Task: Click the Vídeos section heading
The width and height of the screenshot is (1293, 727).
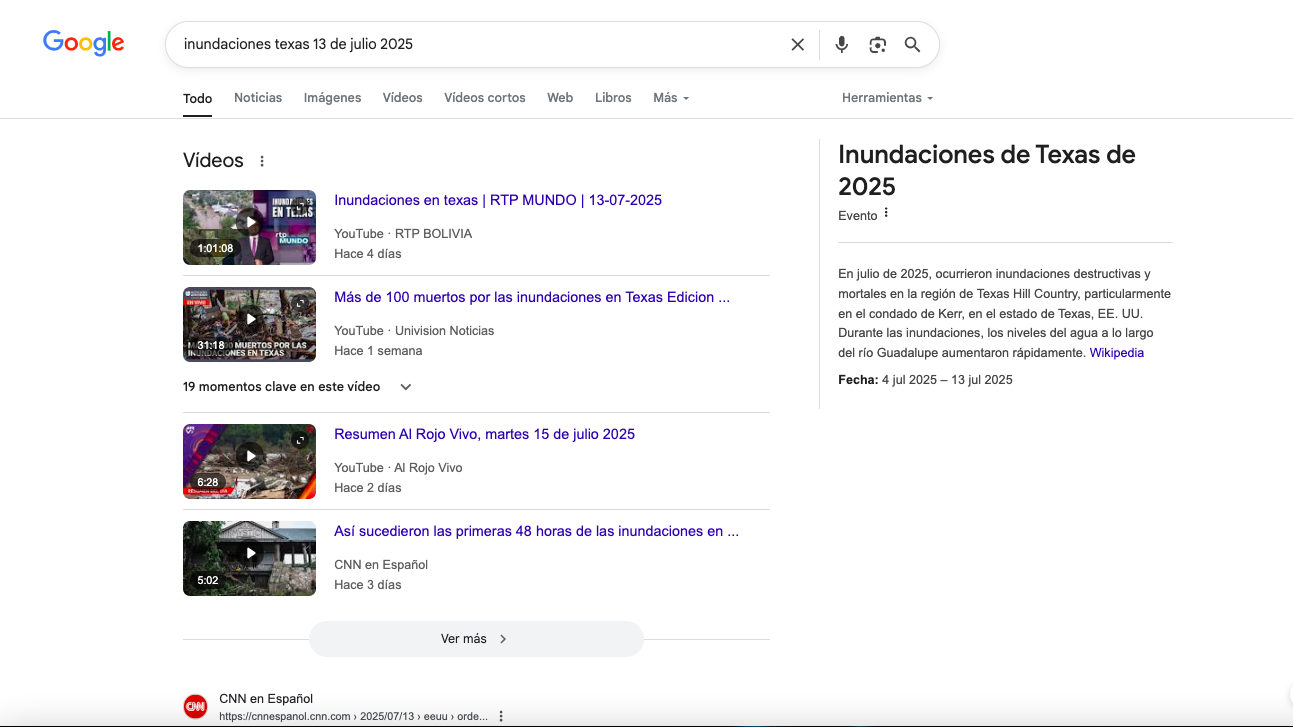Action: tap(213, 161)
